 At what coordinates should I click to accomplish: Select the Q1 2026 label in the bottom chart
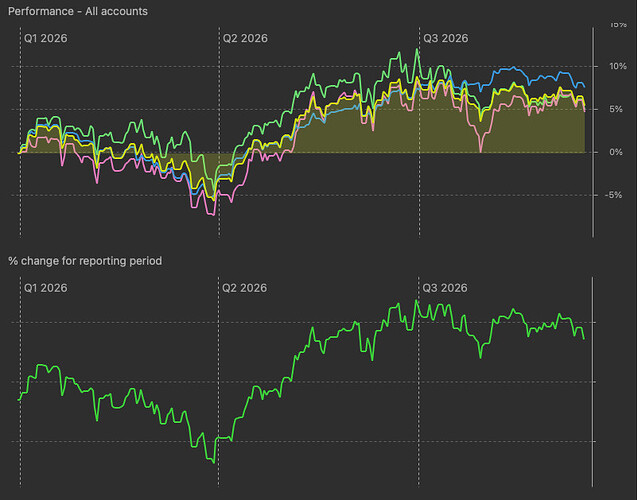click(x=46, y=288)
